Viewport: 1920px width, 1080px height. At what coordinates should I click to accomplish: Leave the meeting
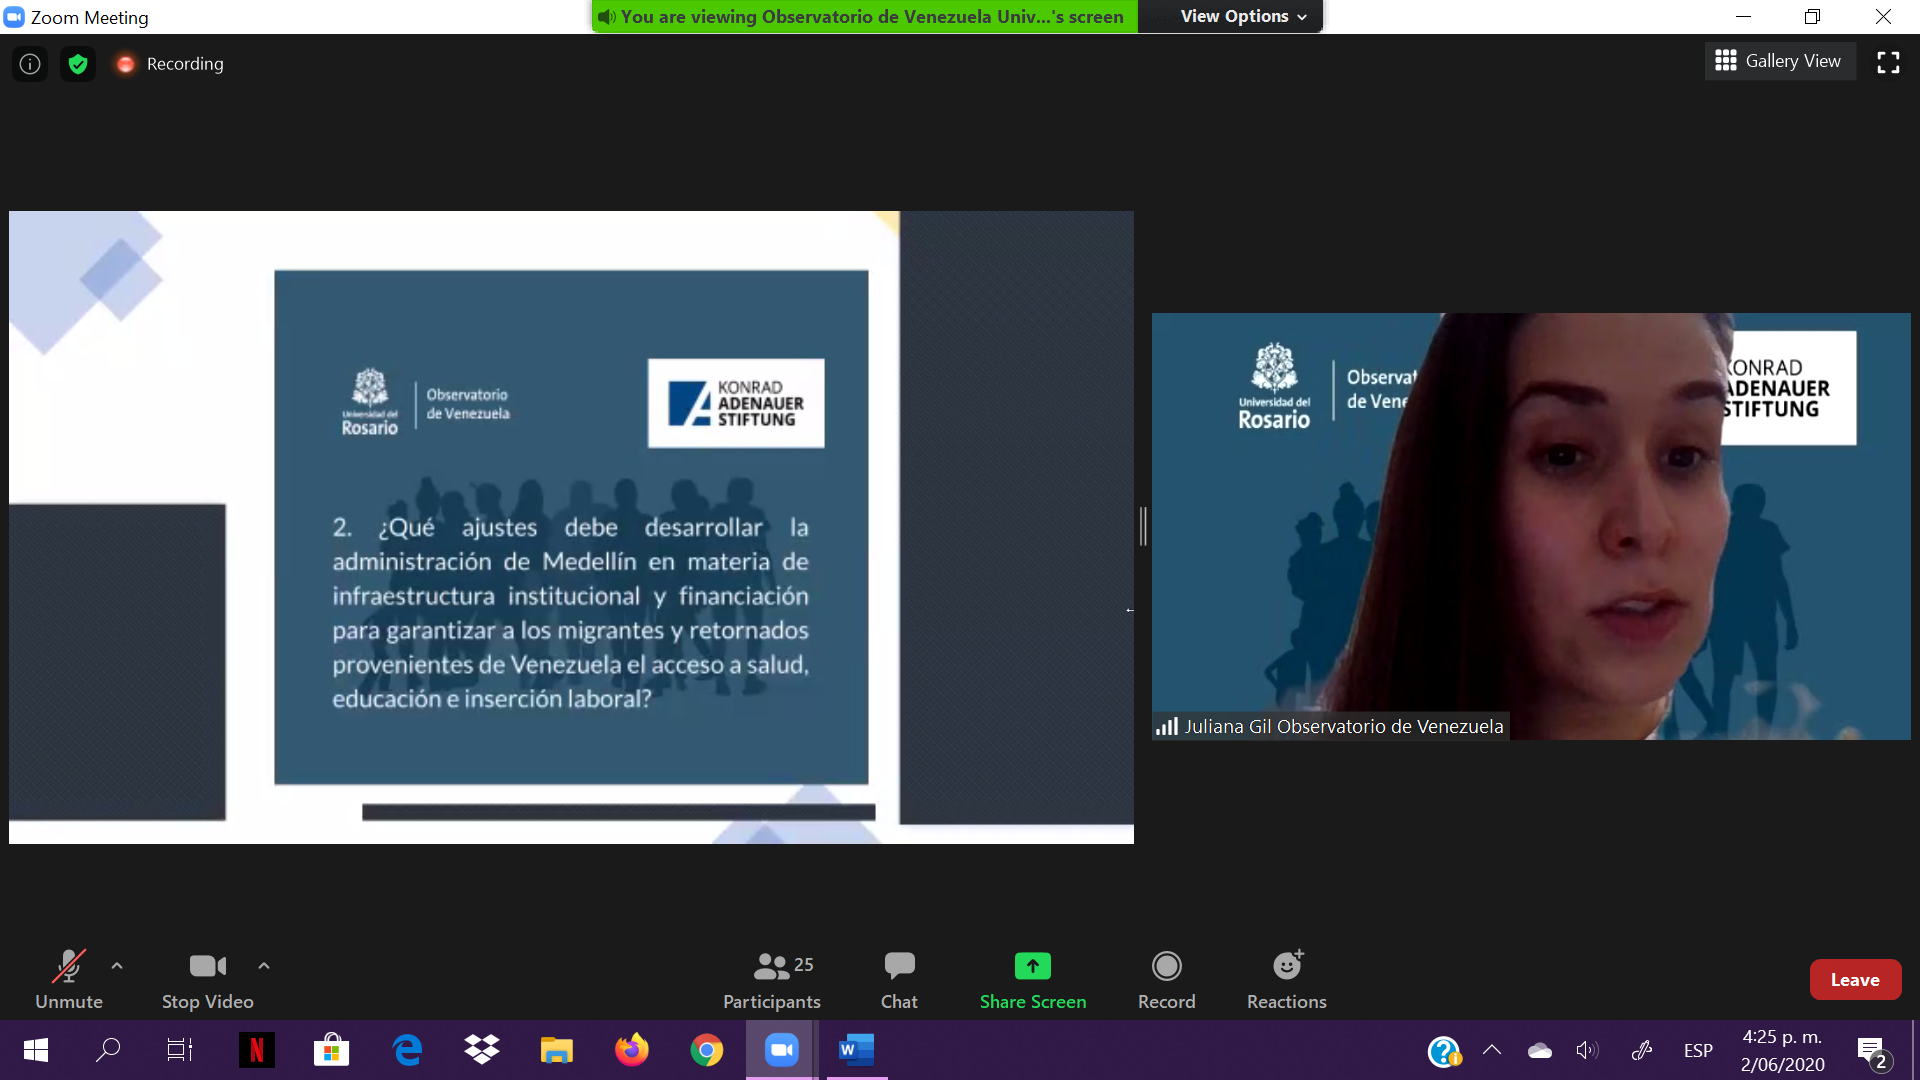1854,980
